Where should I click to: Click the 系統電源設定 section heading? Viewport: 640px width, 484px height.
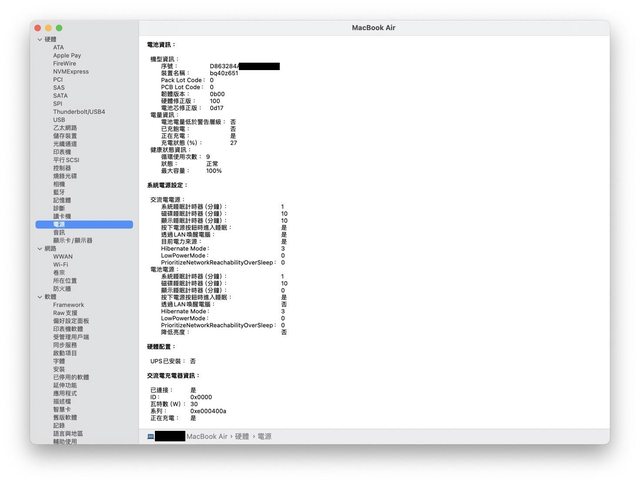[x=167, y=185]
